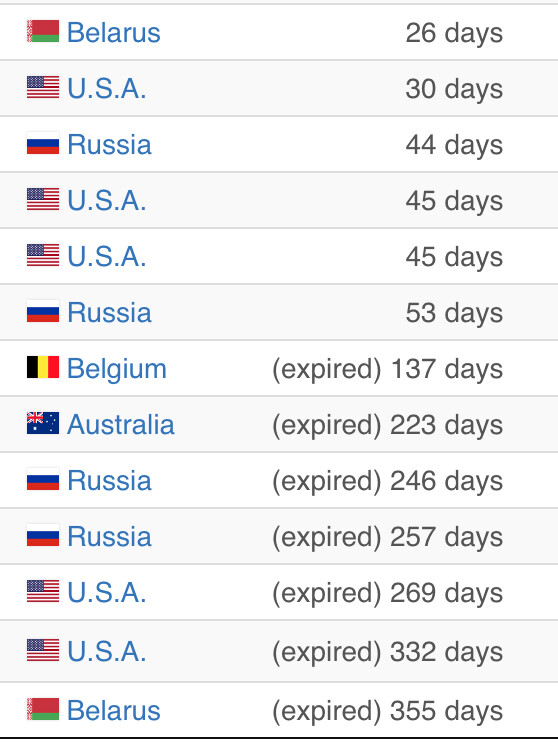
Task: Click the U.S.A. flag beside 30 days
Action: click(x=43, y=87)
